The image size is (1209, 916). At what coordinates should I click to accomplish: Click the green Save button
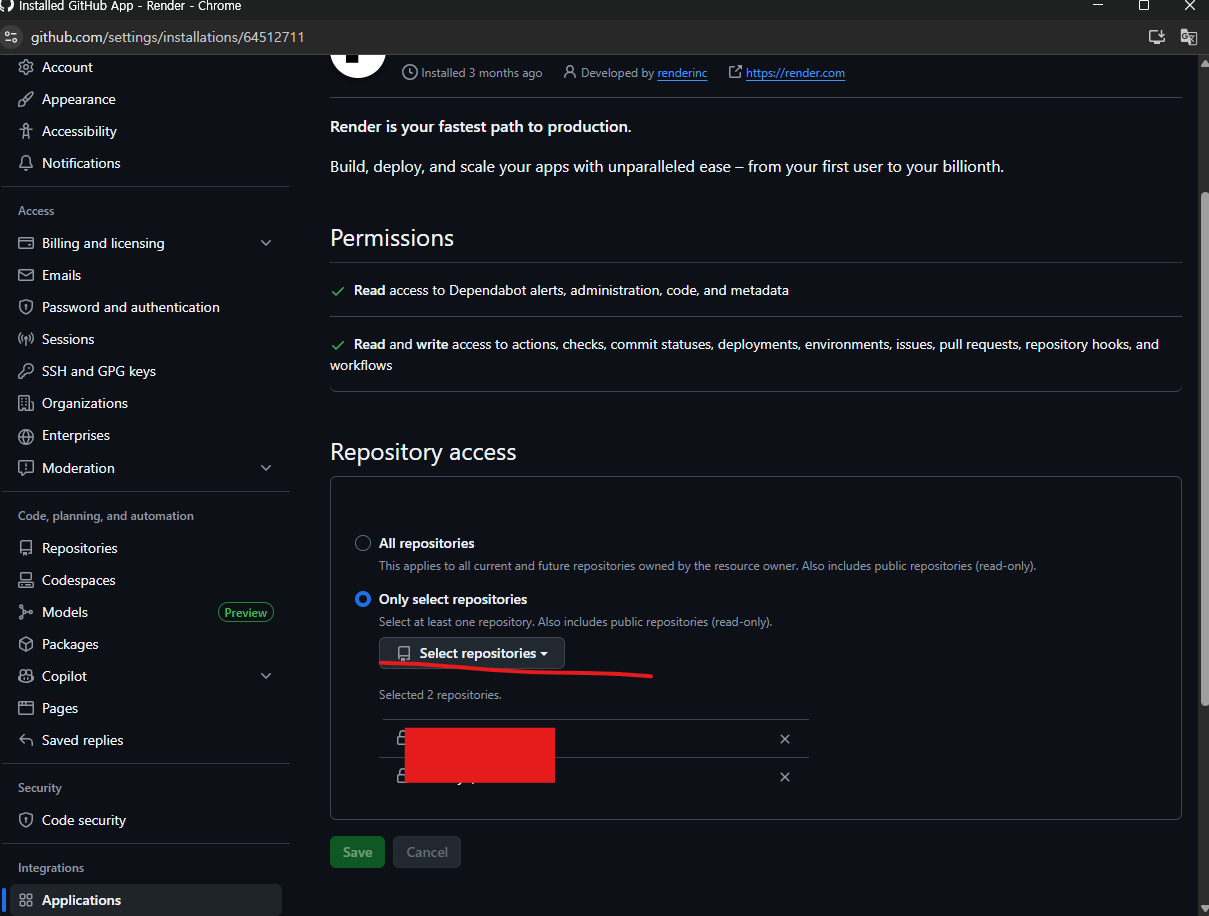[x=357, y=852]
